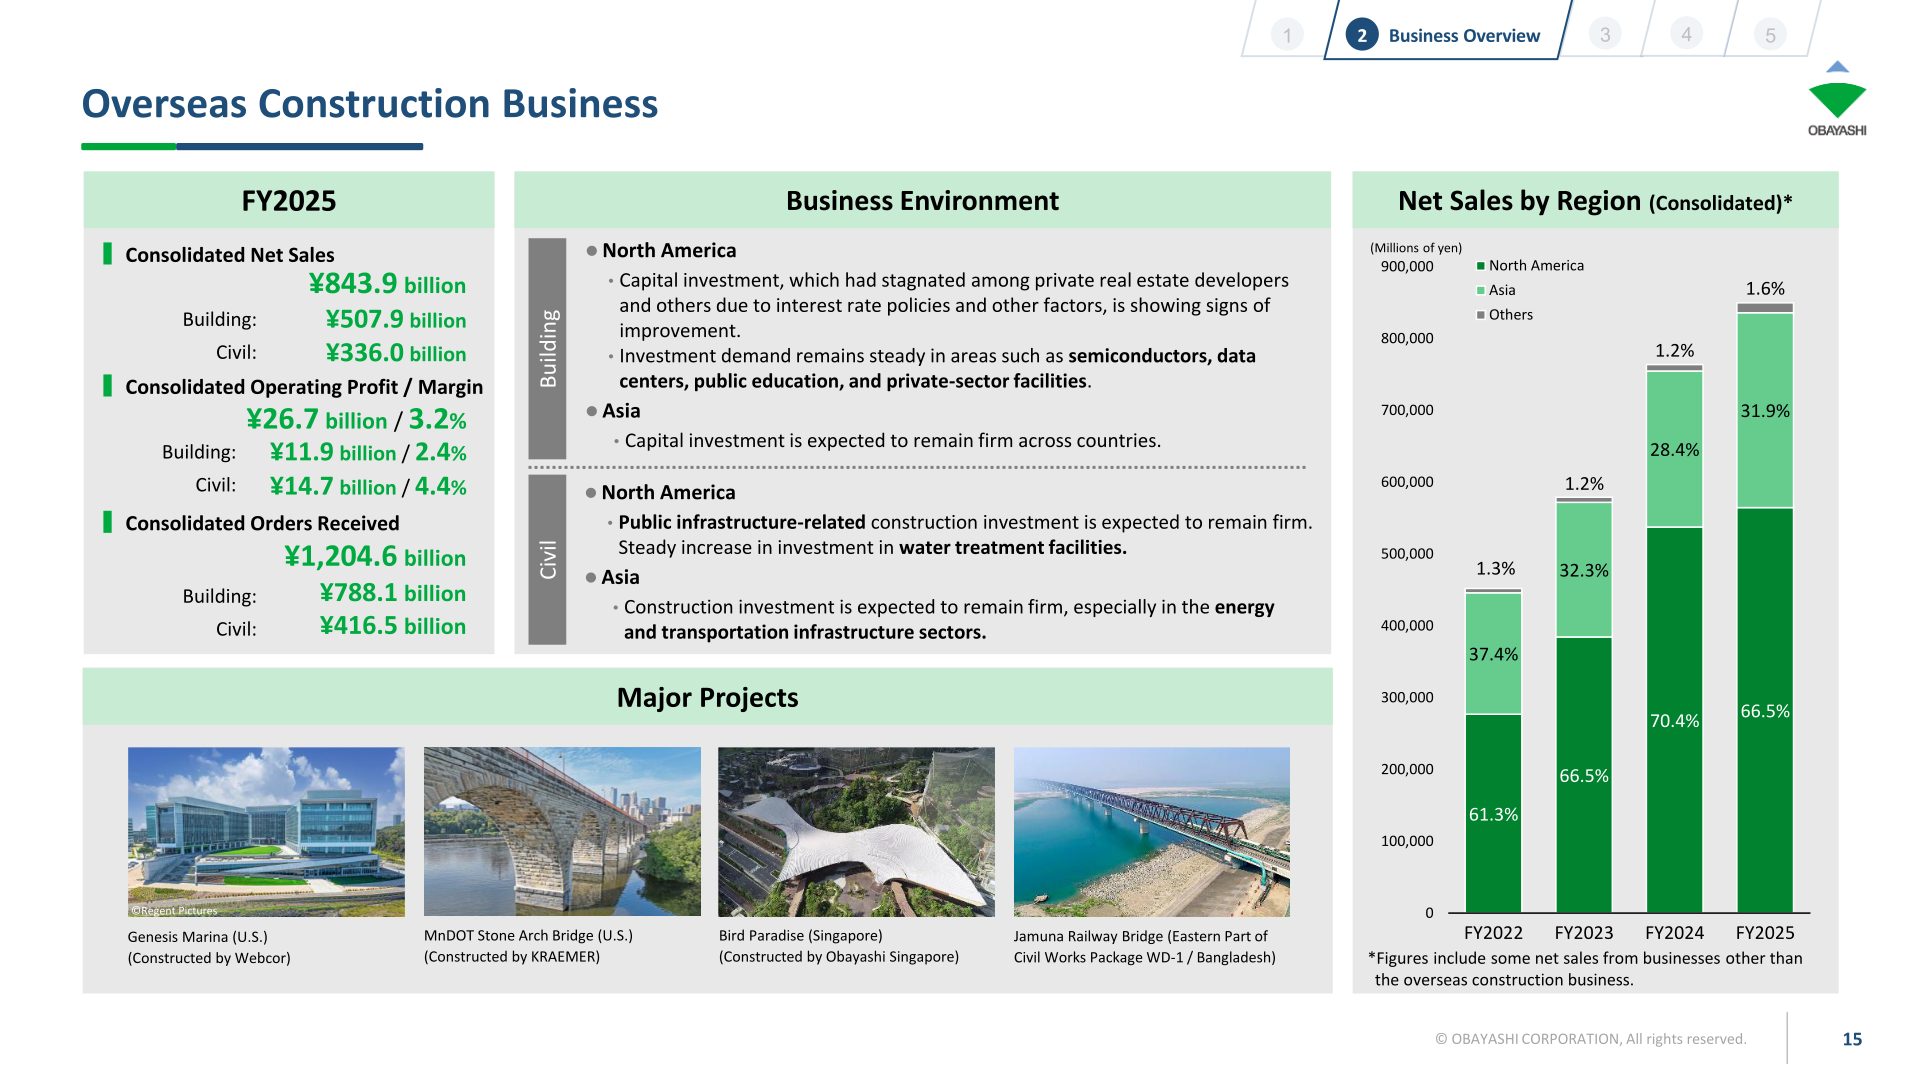Click the vertical Civil section label
The height and width of the screenshot is (1080, 1920).
[547, 559]
